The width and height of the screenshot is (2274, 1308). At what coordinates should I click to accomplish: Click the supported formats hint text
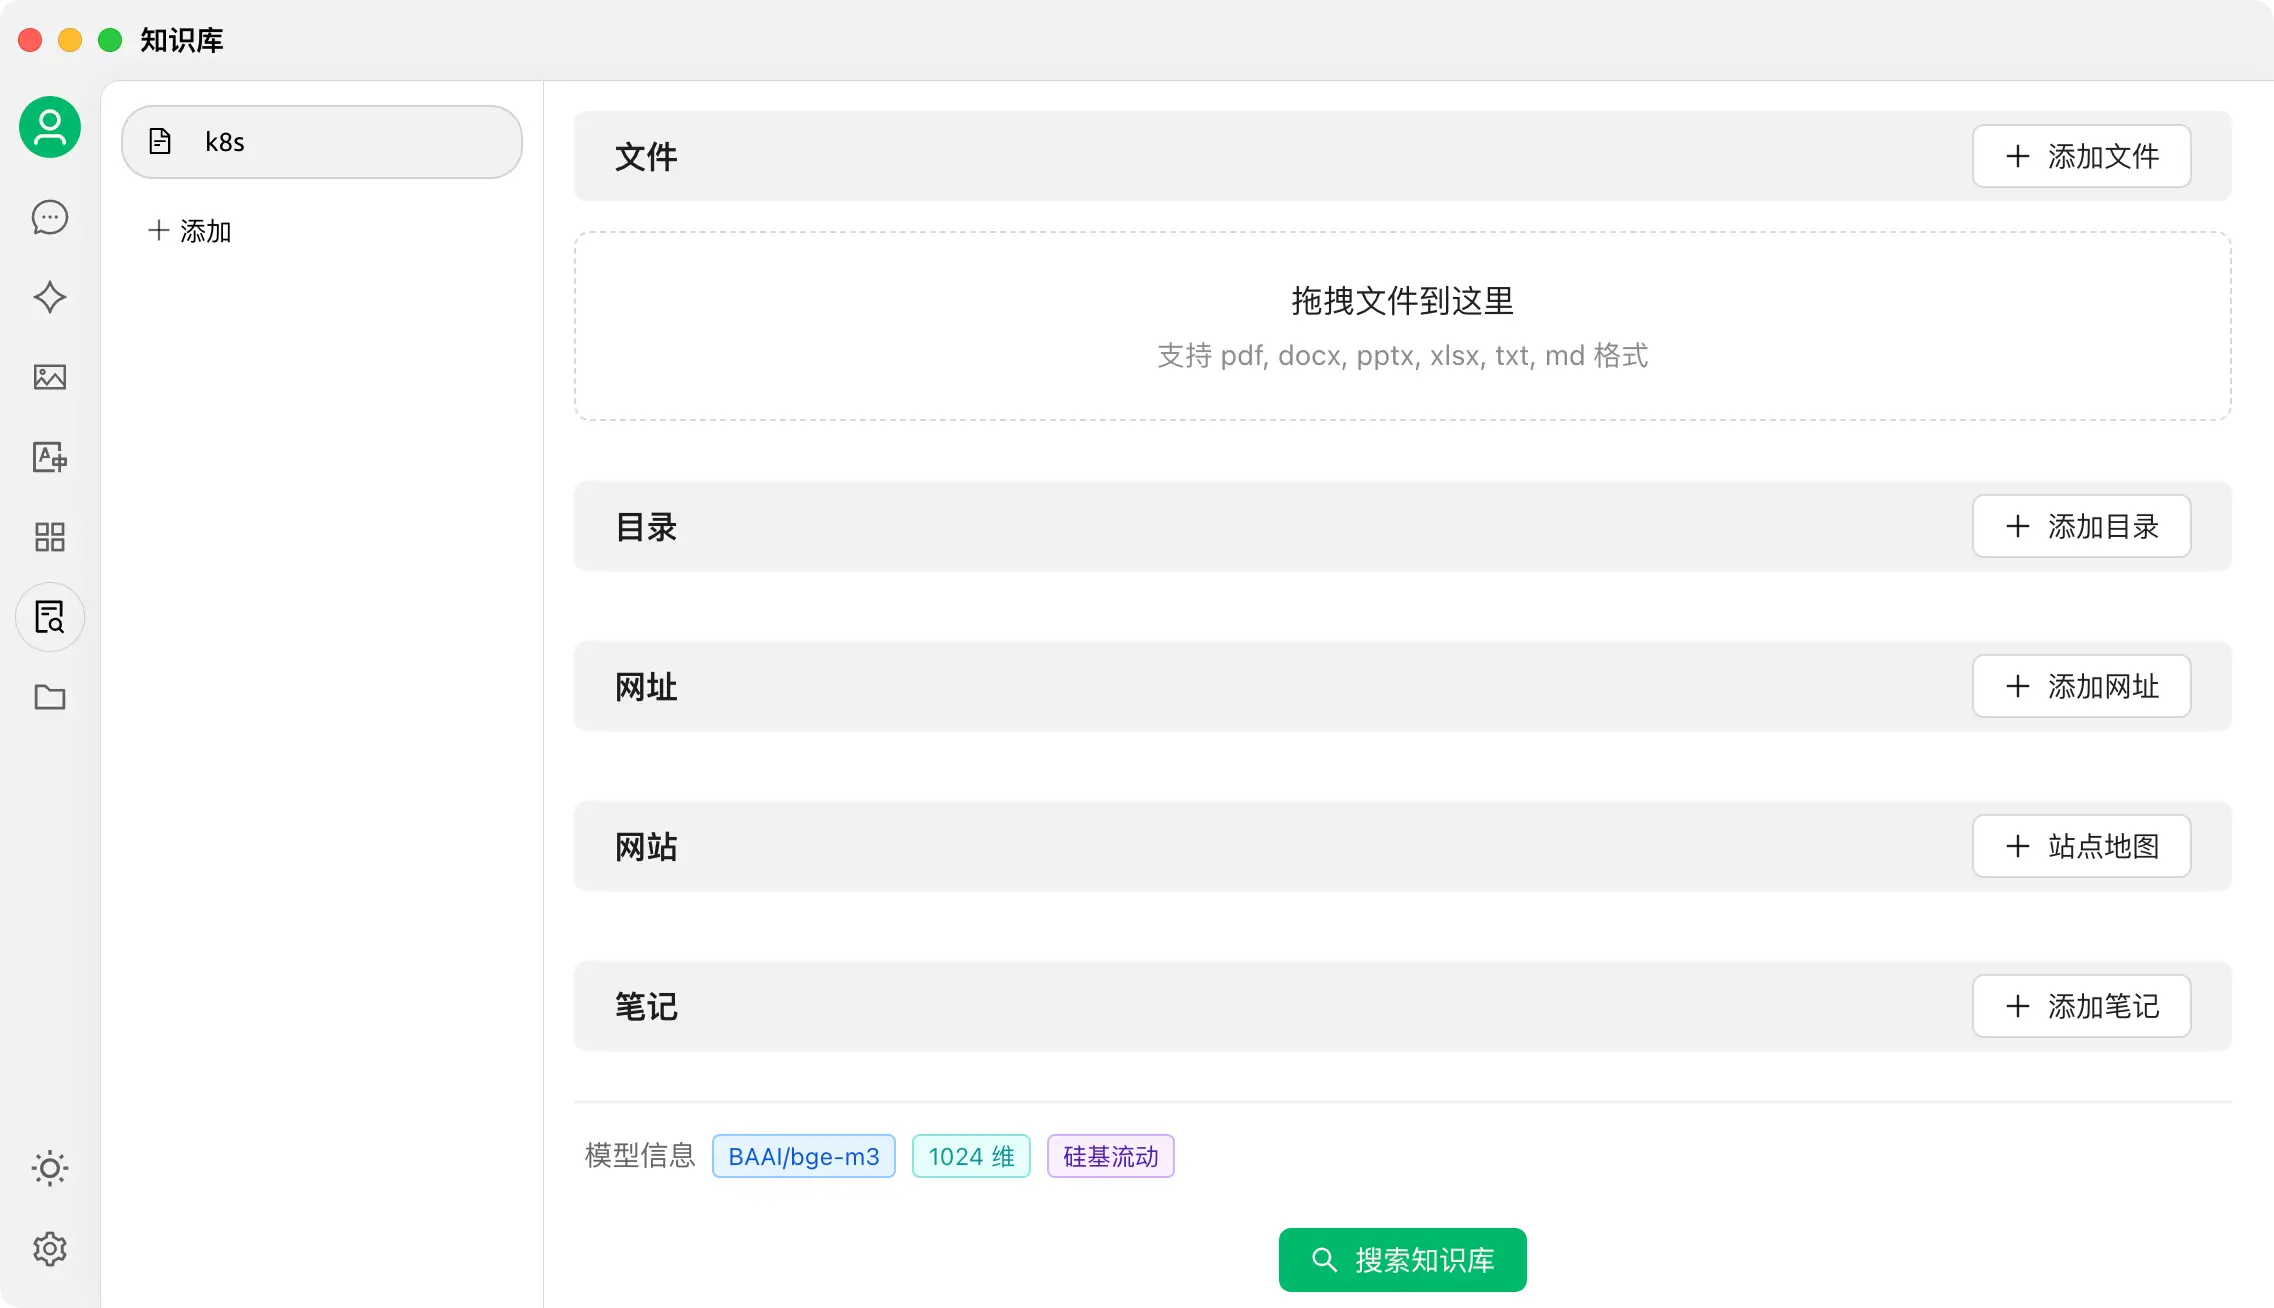point(1403,355)
